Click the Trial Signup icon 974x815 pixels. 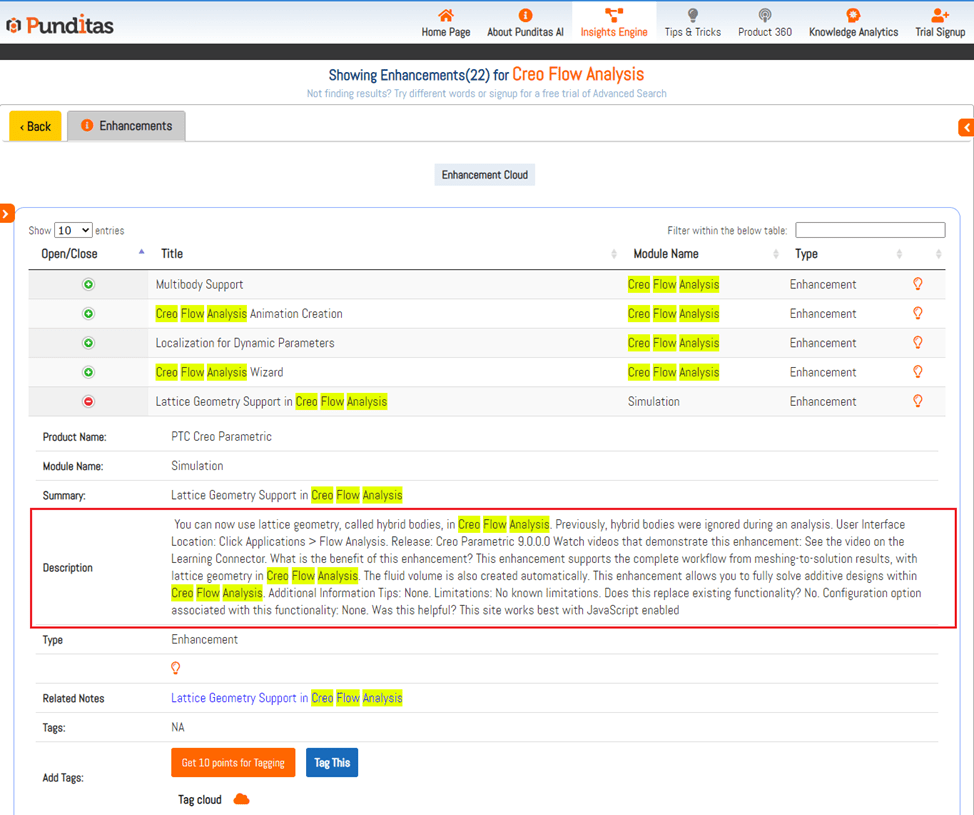939,15
